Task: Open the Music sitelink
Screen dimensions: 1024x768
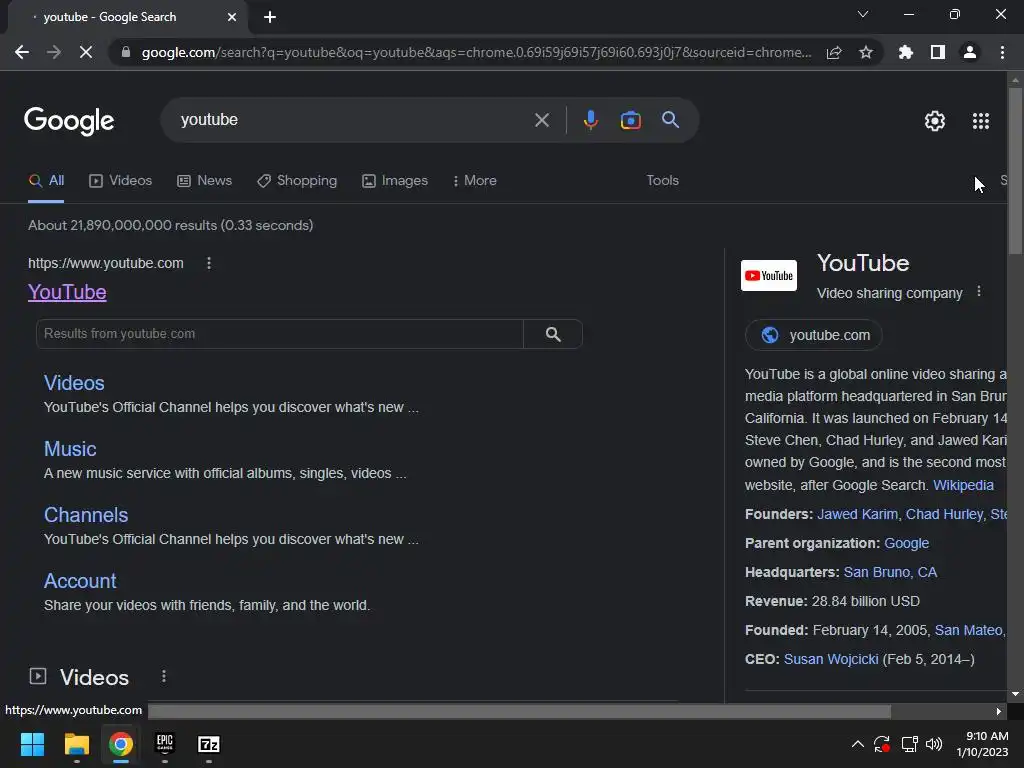Action: (70, 449)
